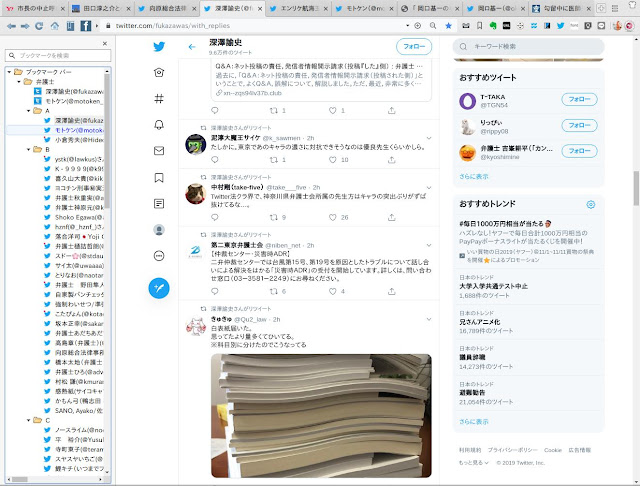Click the browser home icon
Viewport: 640px width, 486px height.
click(x=54, y=26)
